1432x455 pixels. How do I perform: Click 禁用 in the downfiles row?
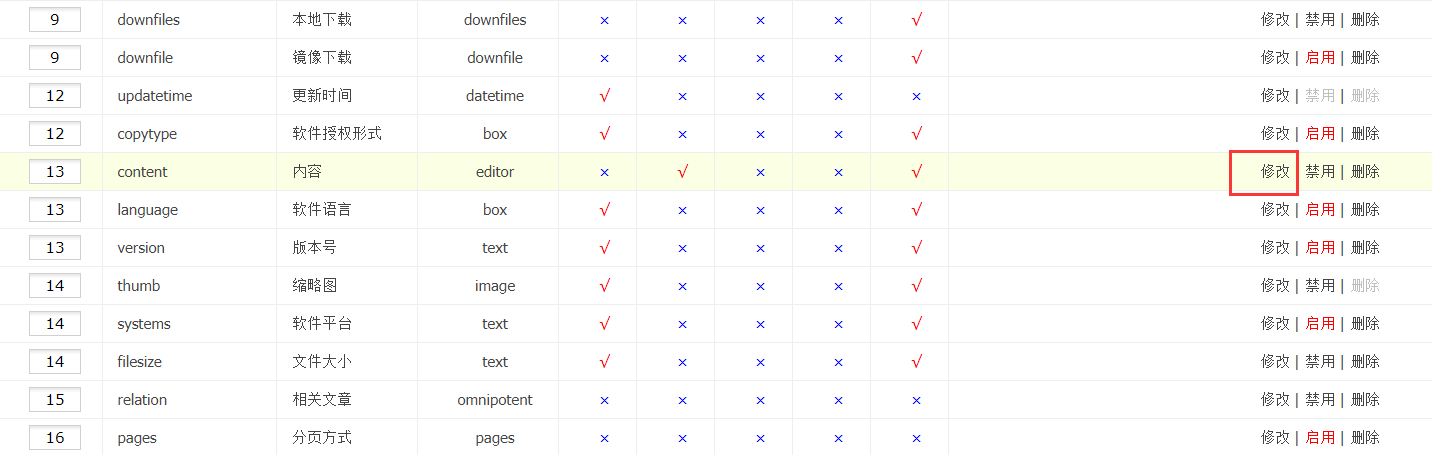coord(1319,20)
